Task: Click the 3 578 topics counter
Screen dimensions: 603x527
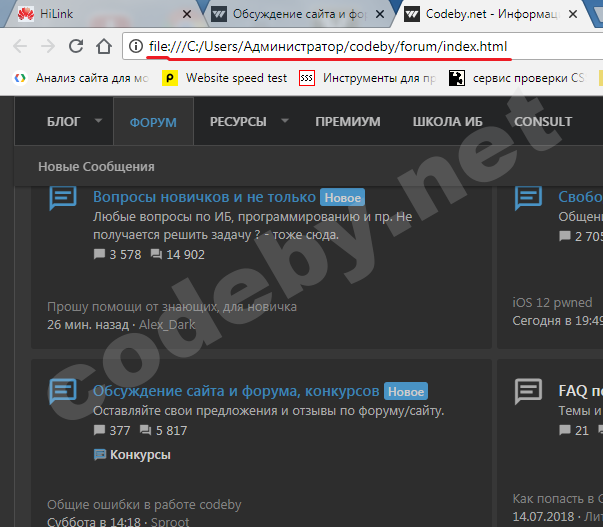Action: (x=118, y=255)
